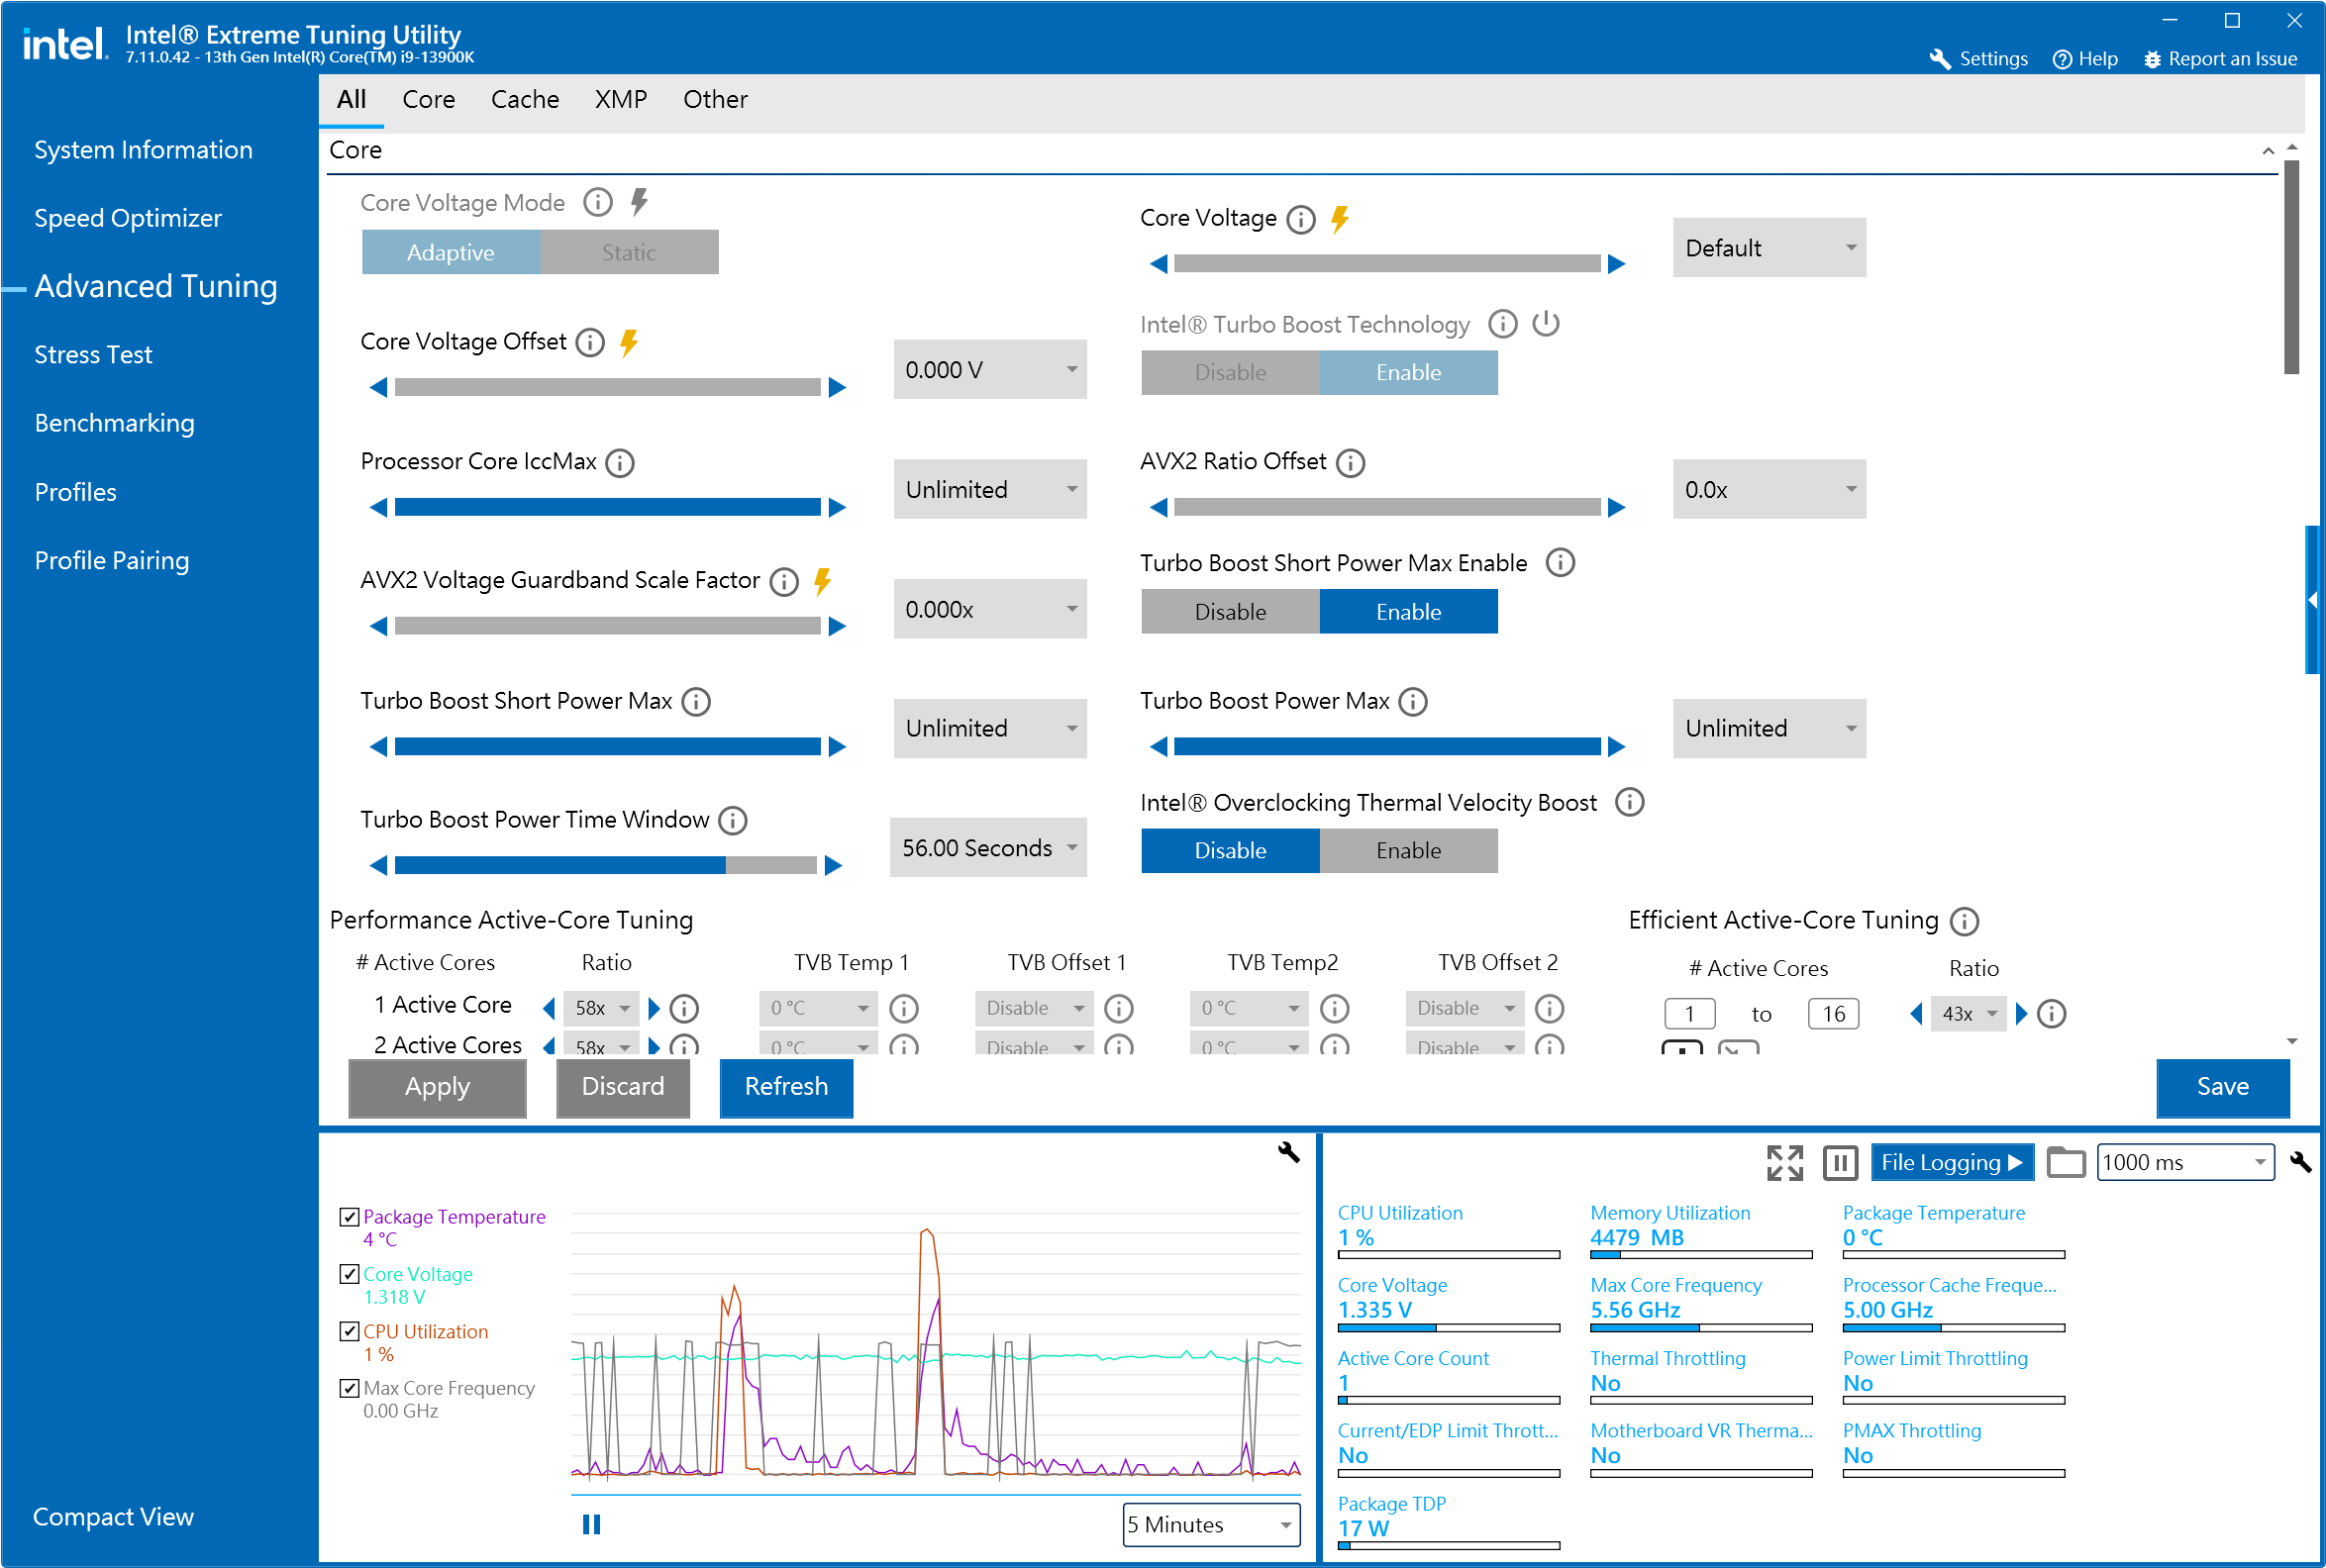Select Static core voltage mode
Viewport: 2326px width, 1568px height.
[x=629, y=252]
